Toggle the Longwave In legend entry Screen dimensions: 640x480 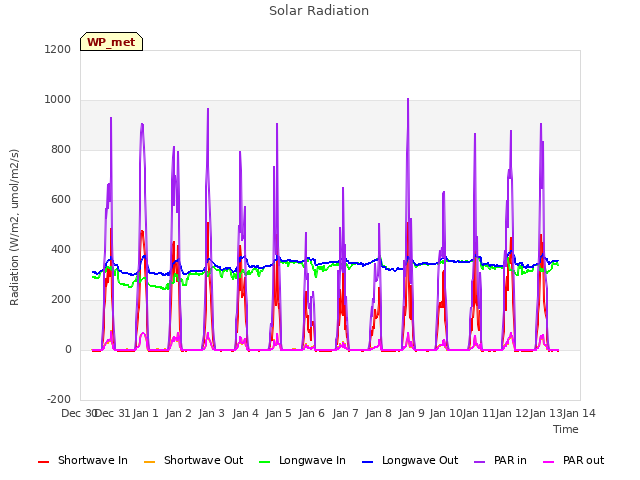[302, 460]
